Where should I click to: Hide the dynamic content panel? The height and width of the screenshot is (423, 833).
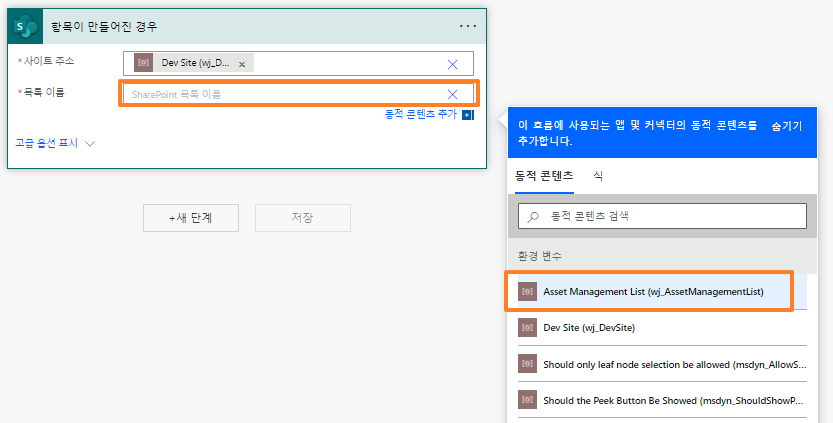click(786, 126)
